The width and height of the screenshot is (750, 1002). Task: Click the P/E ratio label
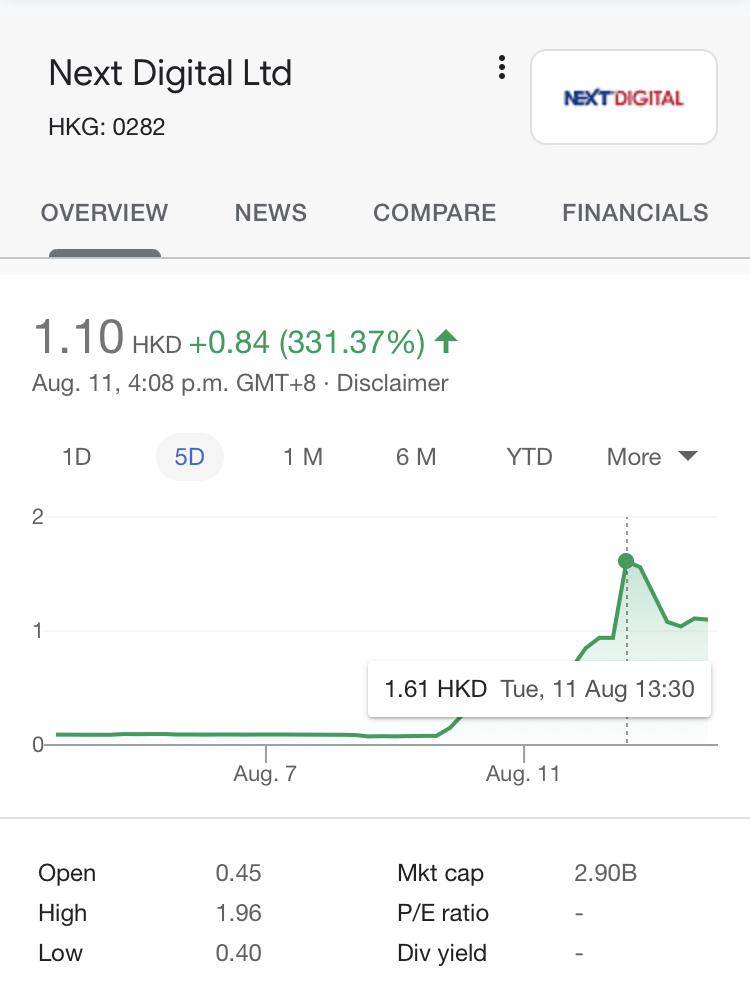(443, 913)
